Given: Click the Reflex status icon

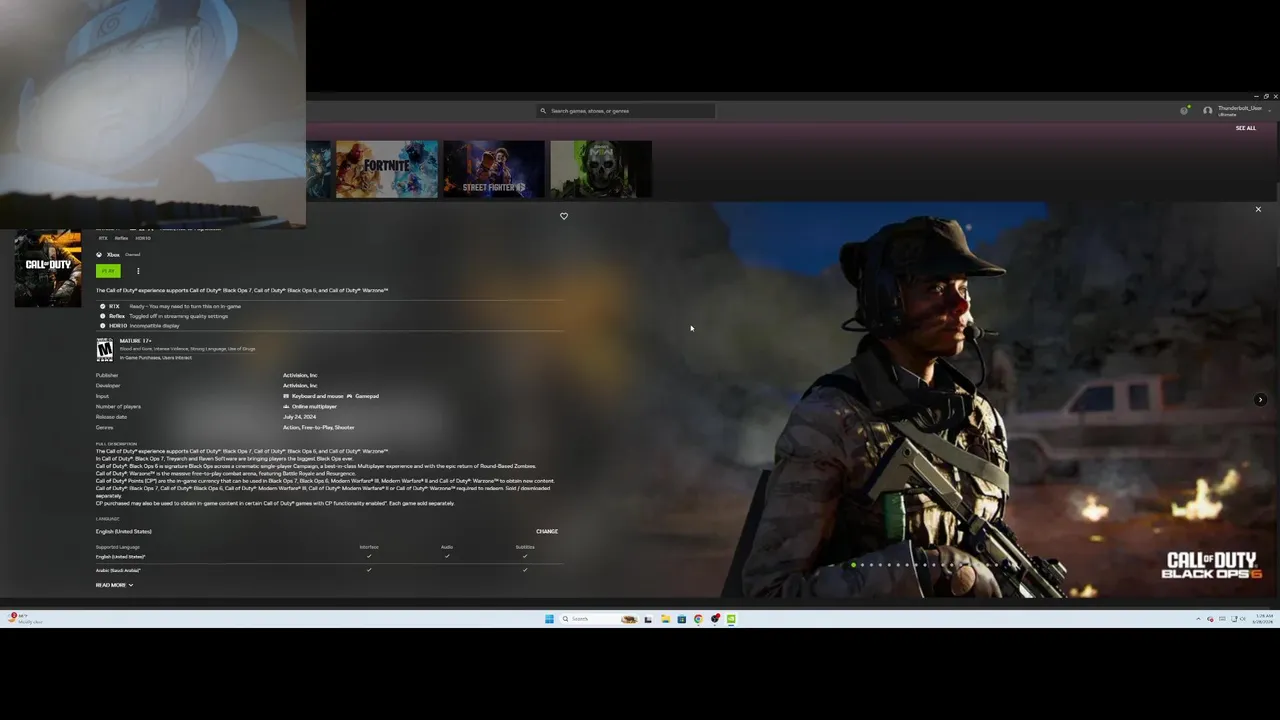Looking at the screenshot, I should point(102,316).
